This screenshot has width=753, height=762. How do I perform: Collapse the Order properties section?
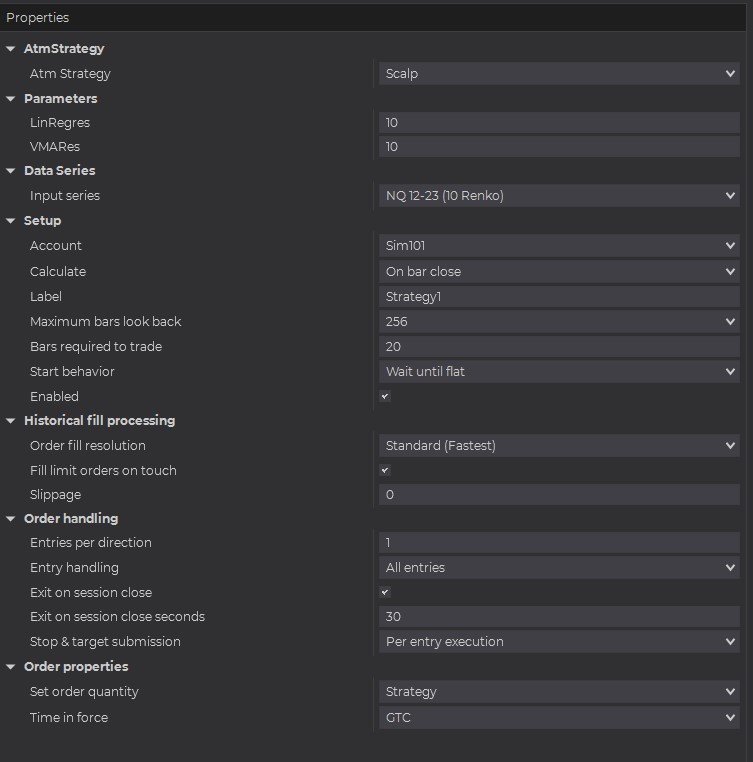pyautogui.click(x=11, y=667)
